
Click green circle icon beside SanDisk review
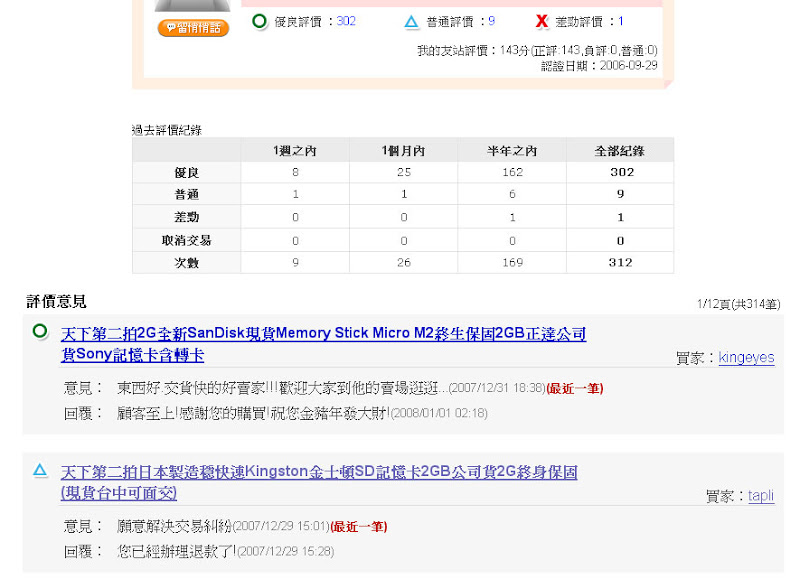(x=40, y=332)
